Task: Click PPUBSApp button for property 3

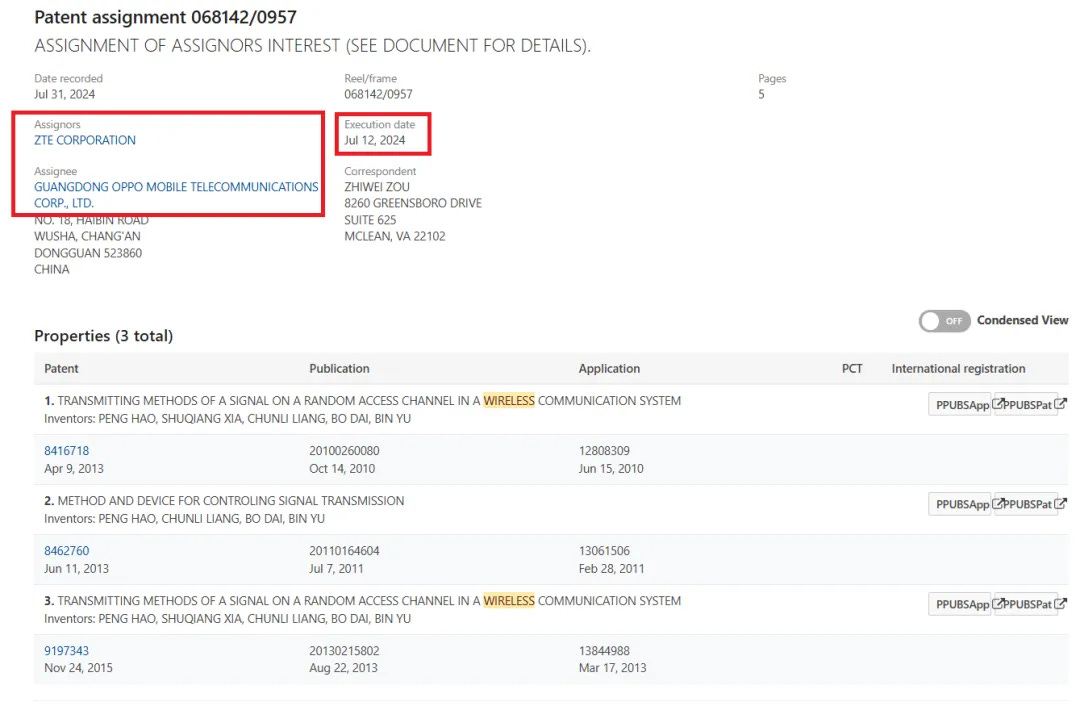Action: 960,604
